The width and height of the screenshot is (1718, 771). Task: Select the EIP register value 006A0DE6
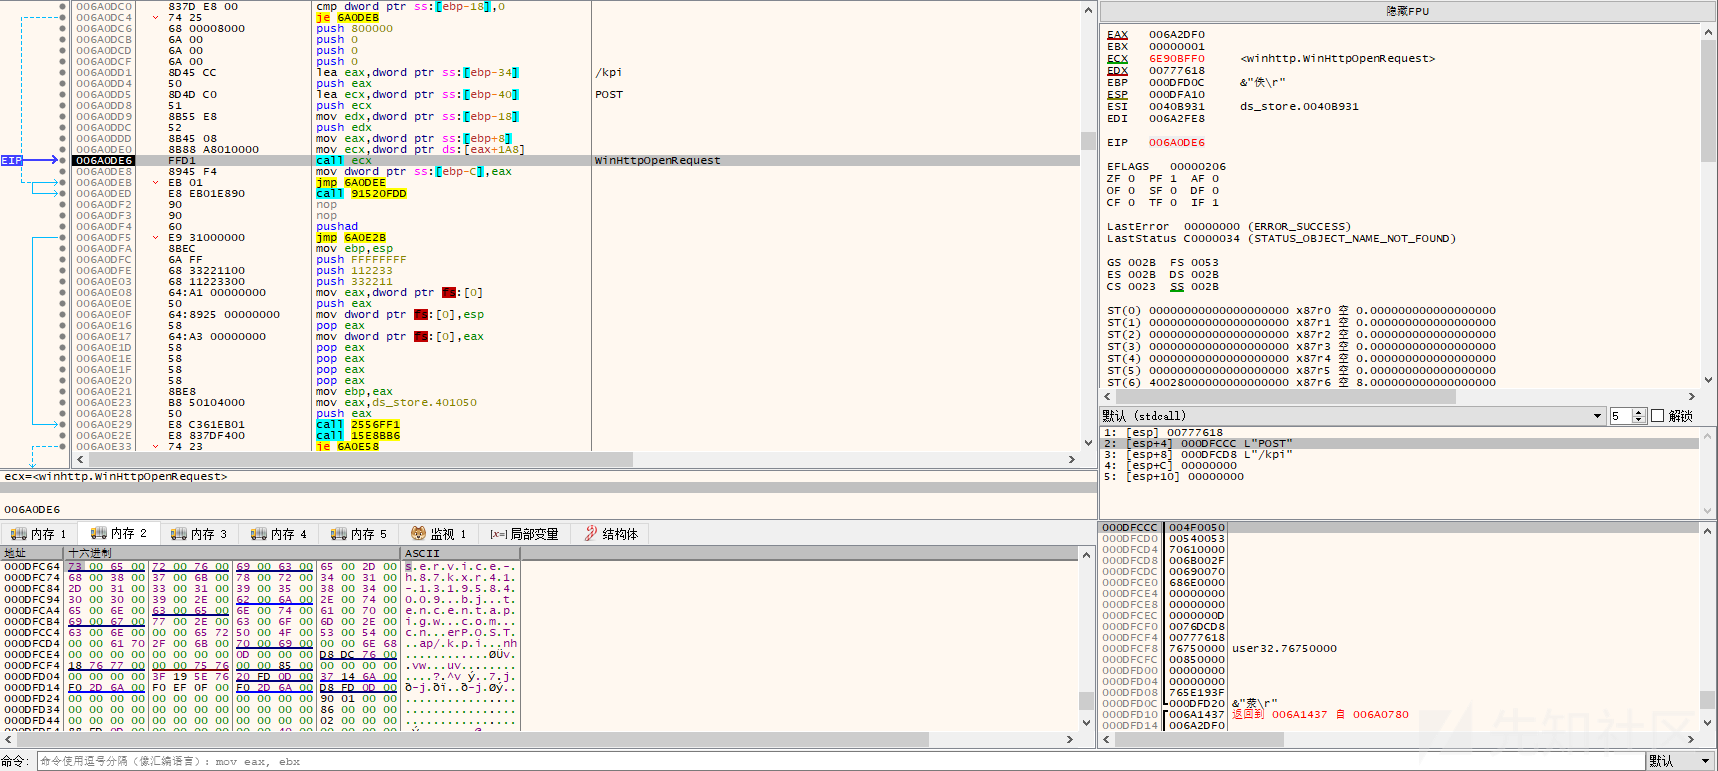pyautogui.click(x=1176, y=143)
